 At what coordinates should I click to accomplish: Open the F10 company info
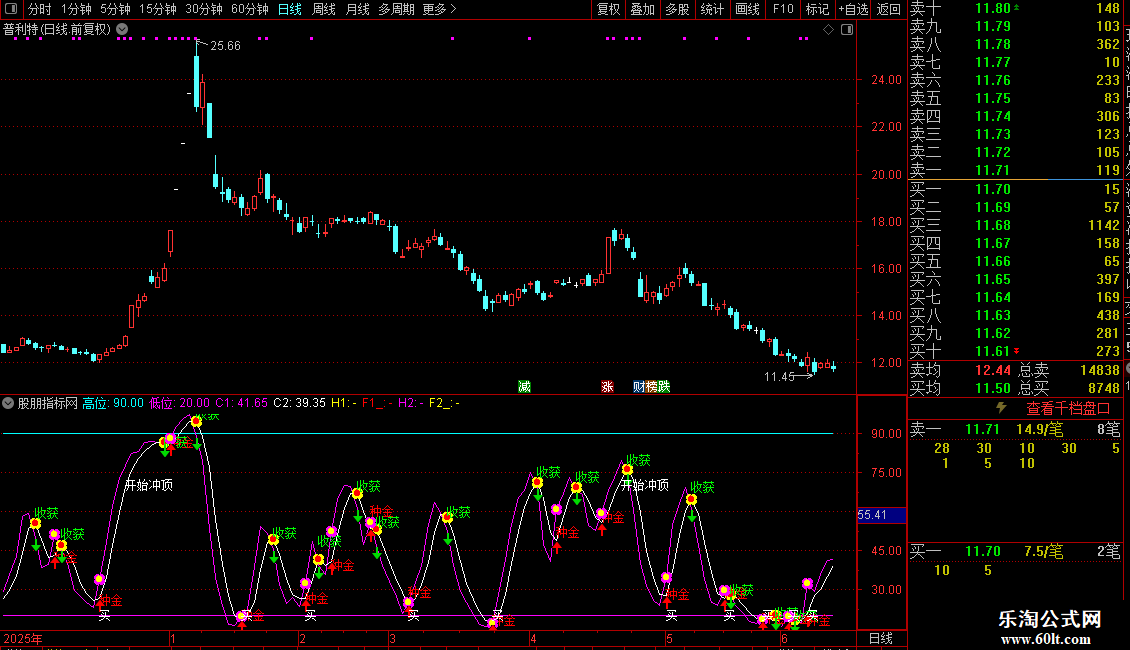[x=783, y=9]
